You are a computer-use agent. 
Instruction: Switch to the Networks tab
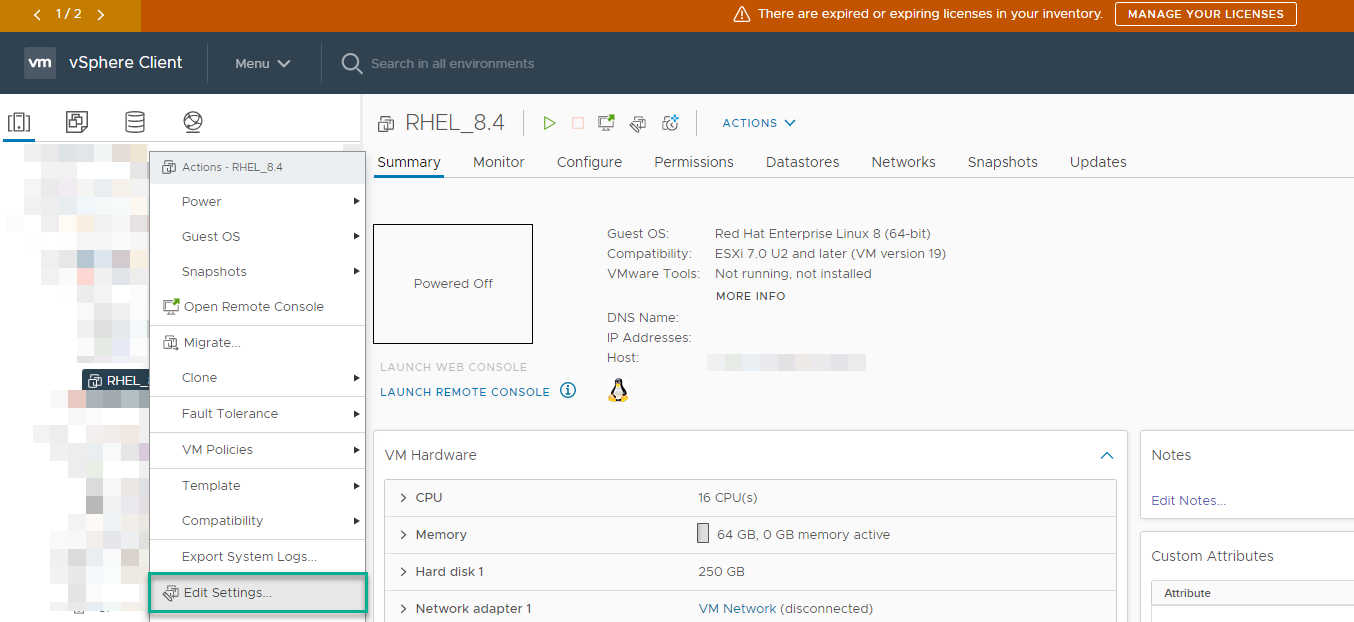click(904, 162)
